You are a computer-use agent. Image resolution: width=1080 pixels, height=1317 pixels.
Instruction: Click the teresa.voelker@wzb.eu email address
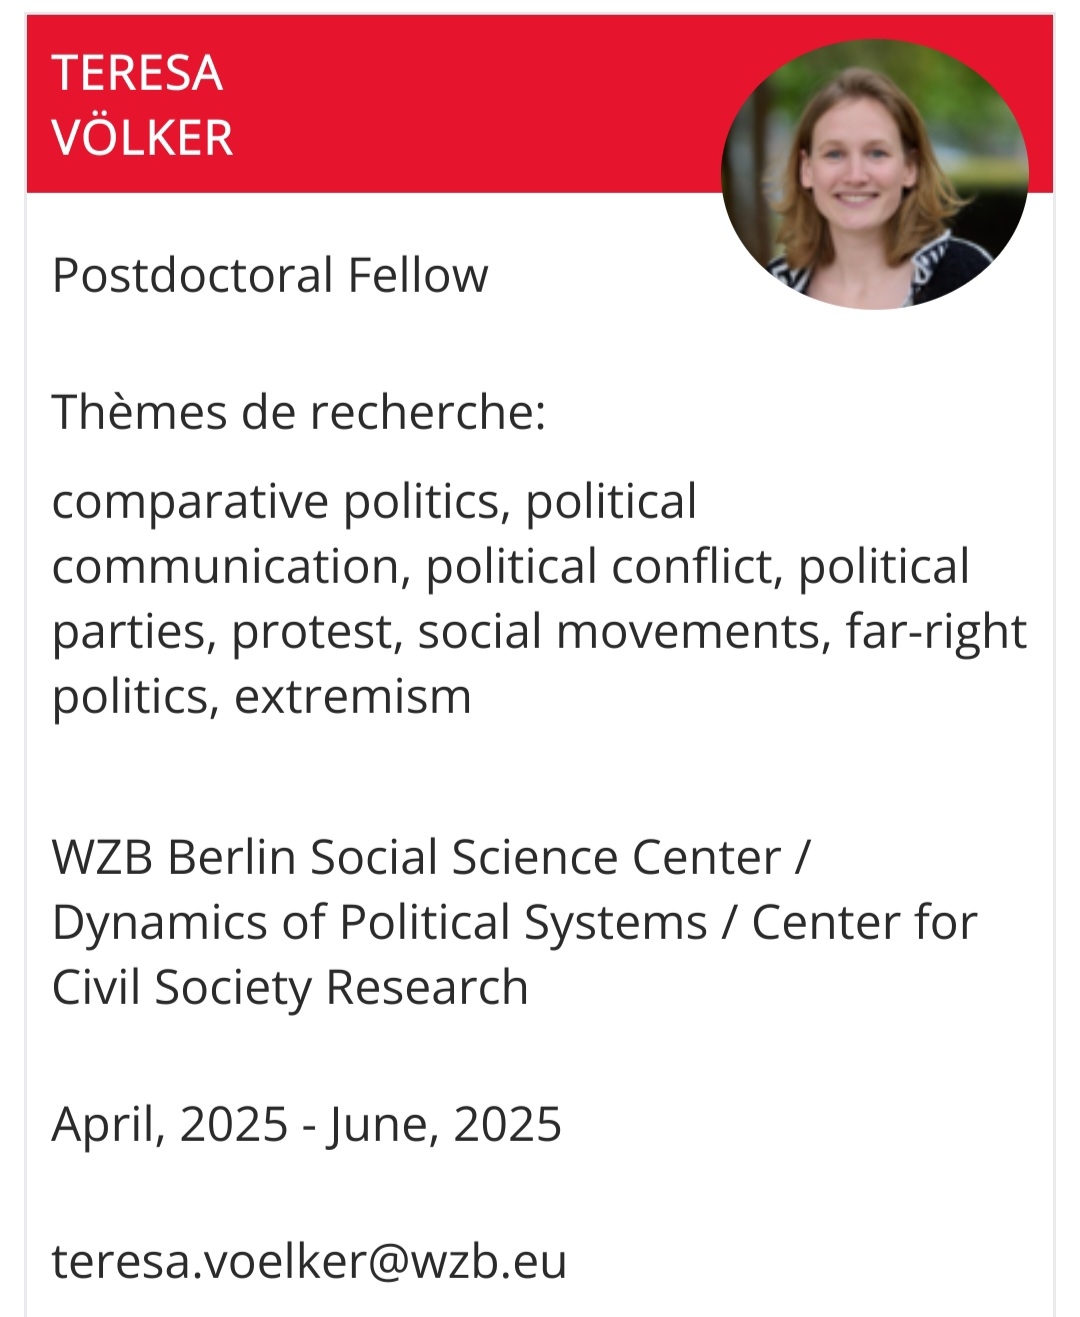tap(309, 1261)
